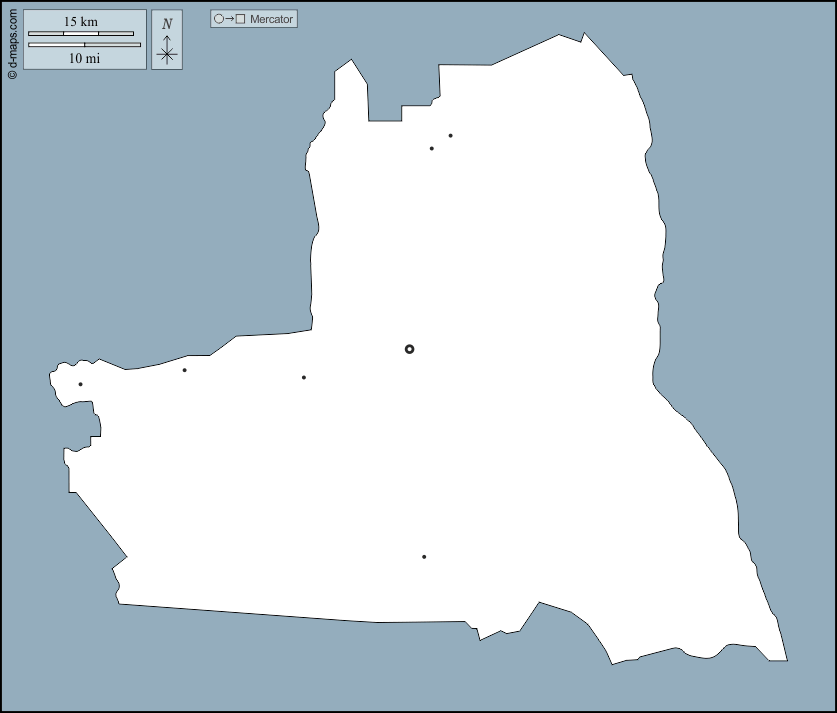This screenshot has width=837, height=713.
Task: Click the circle symbol in projection legend
Action: point(219,19)
